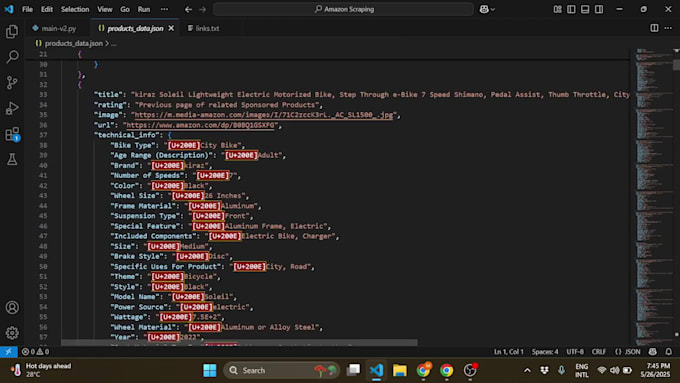
Task: Click line number 45 in the gutter
Action: (43, 216)
